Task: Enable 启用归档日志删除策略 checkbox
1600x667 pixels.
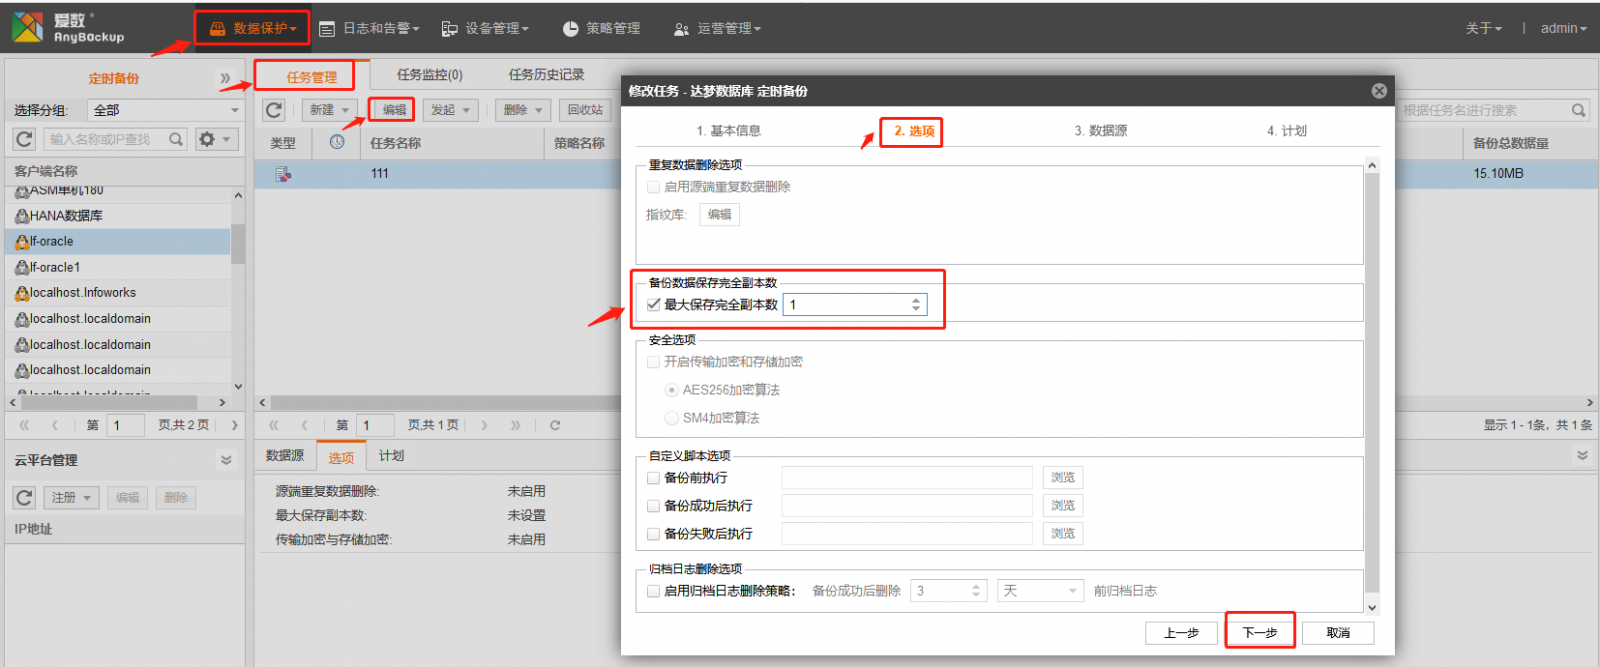Action: (654, 591)
